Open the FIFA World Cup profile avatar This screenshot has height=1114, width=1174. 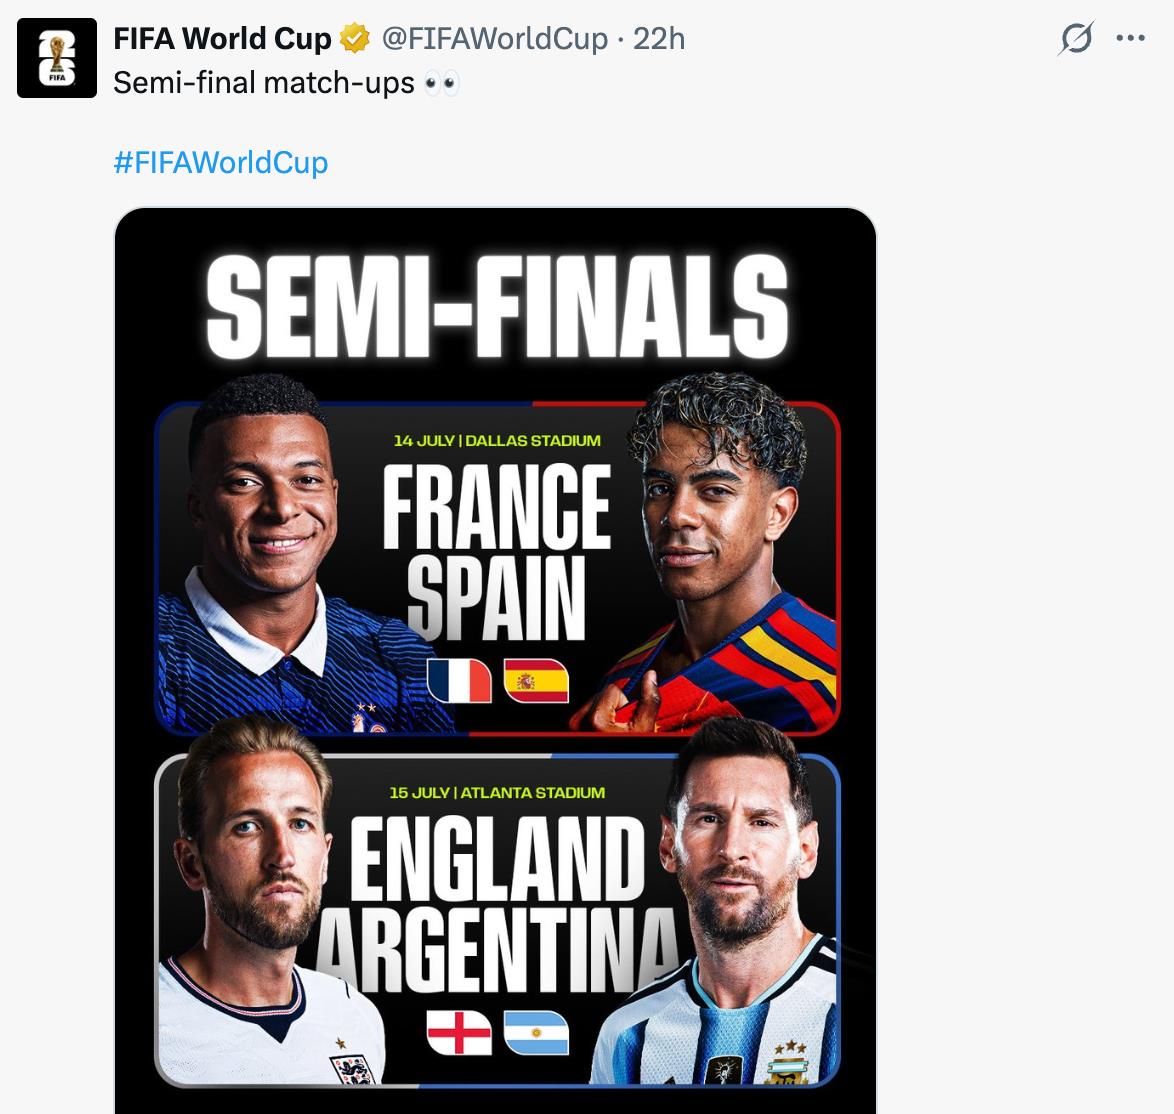point(57,58)
